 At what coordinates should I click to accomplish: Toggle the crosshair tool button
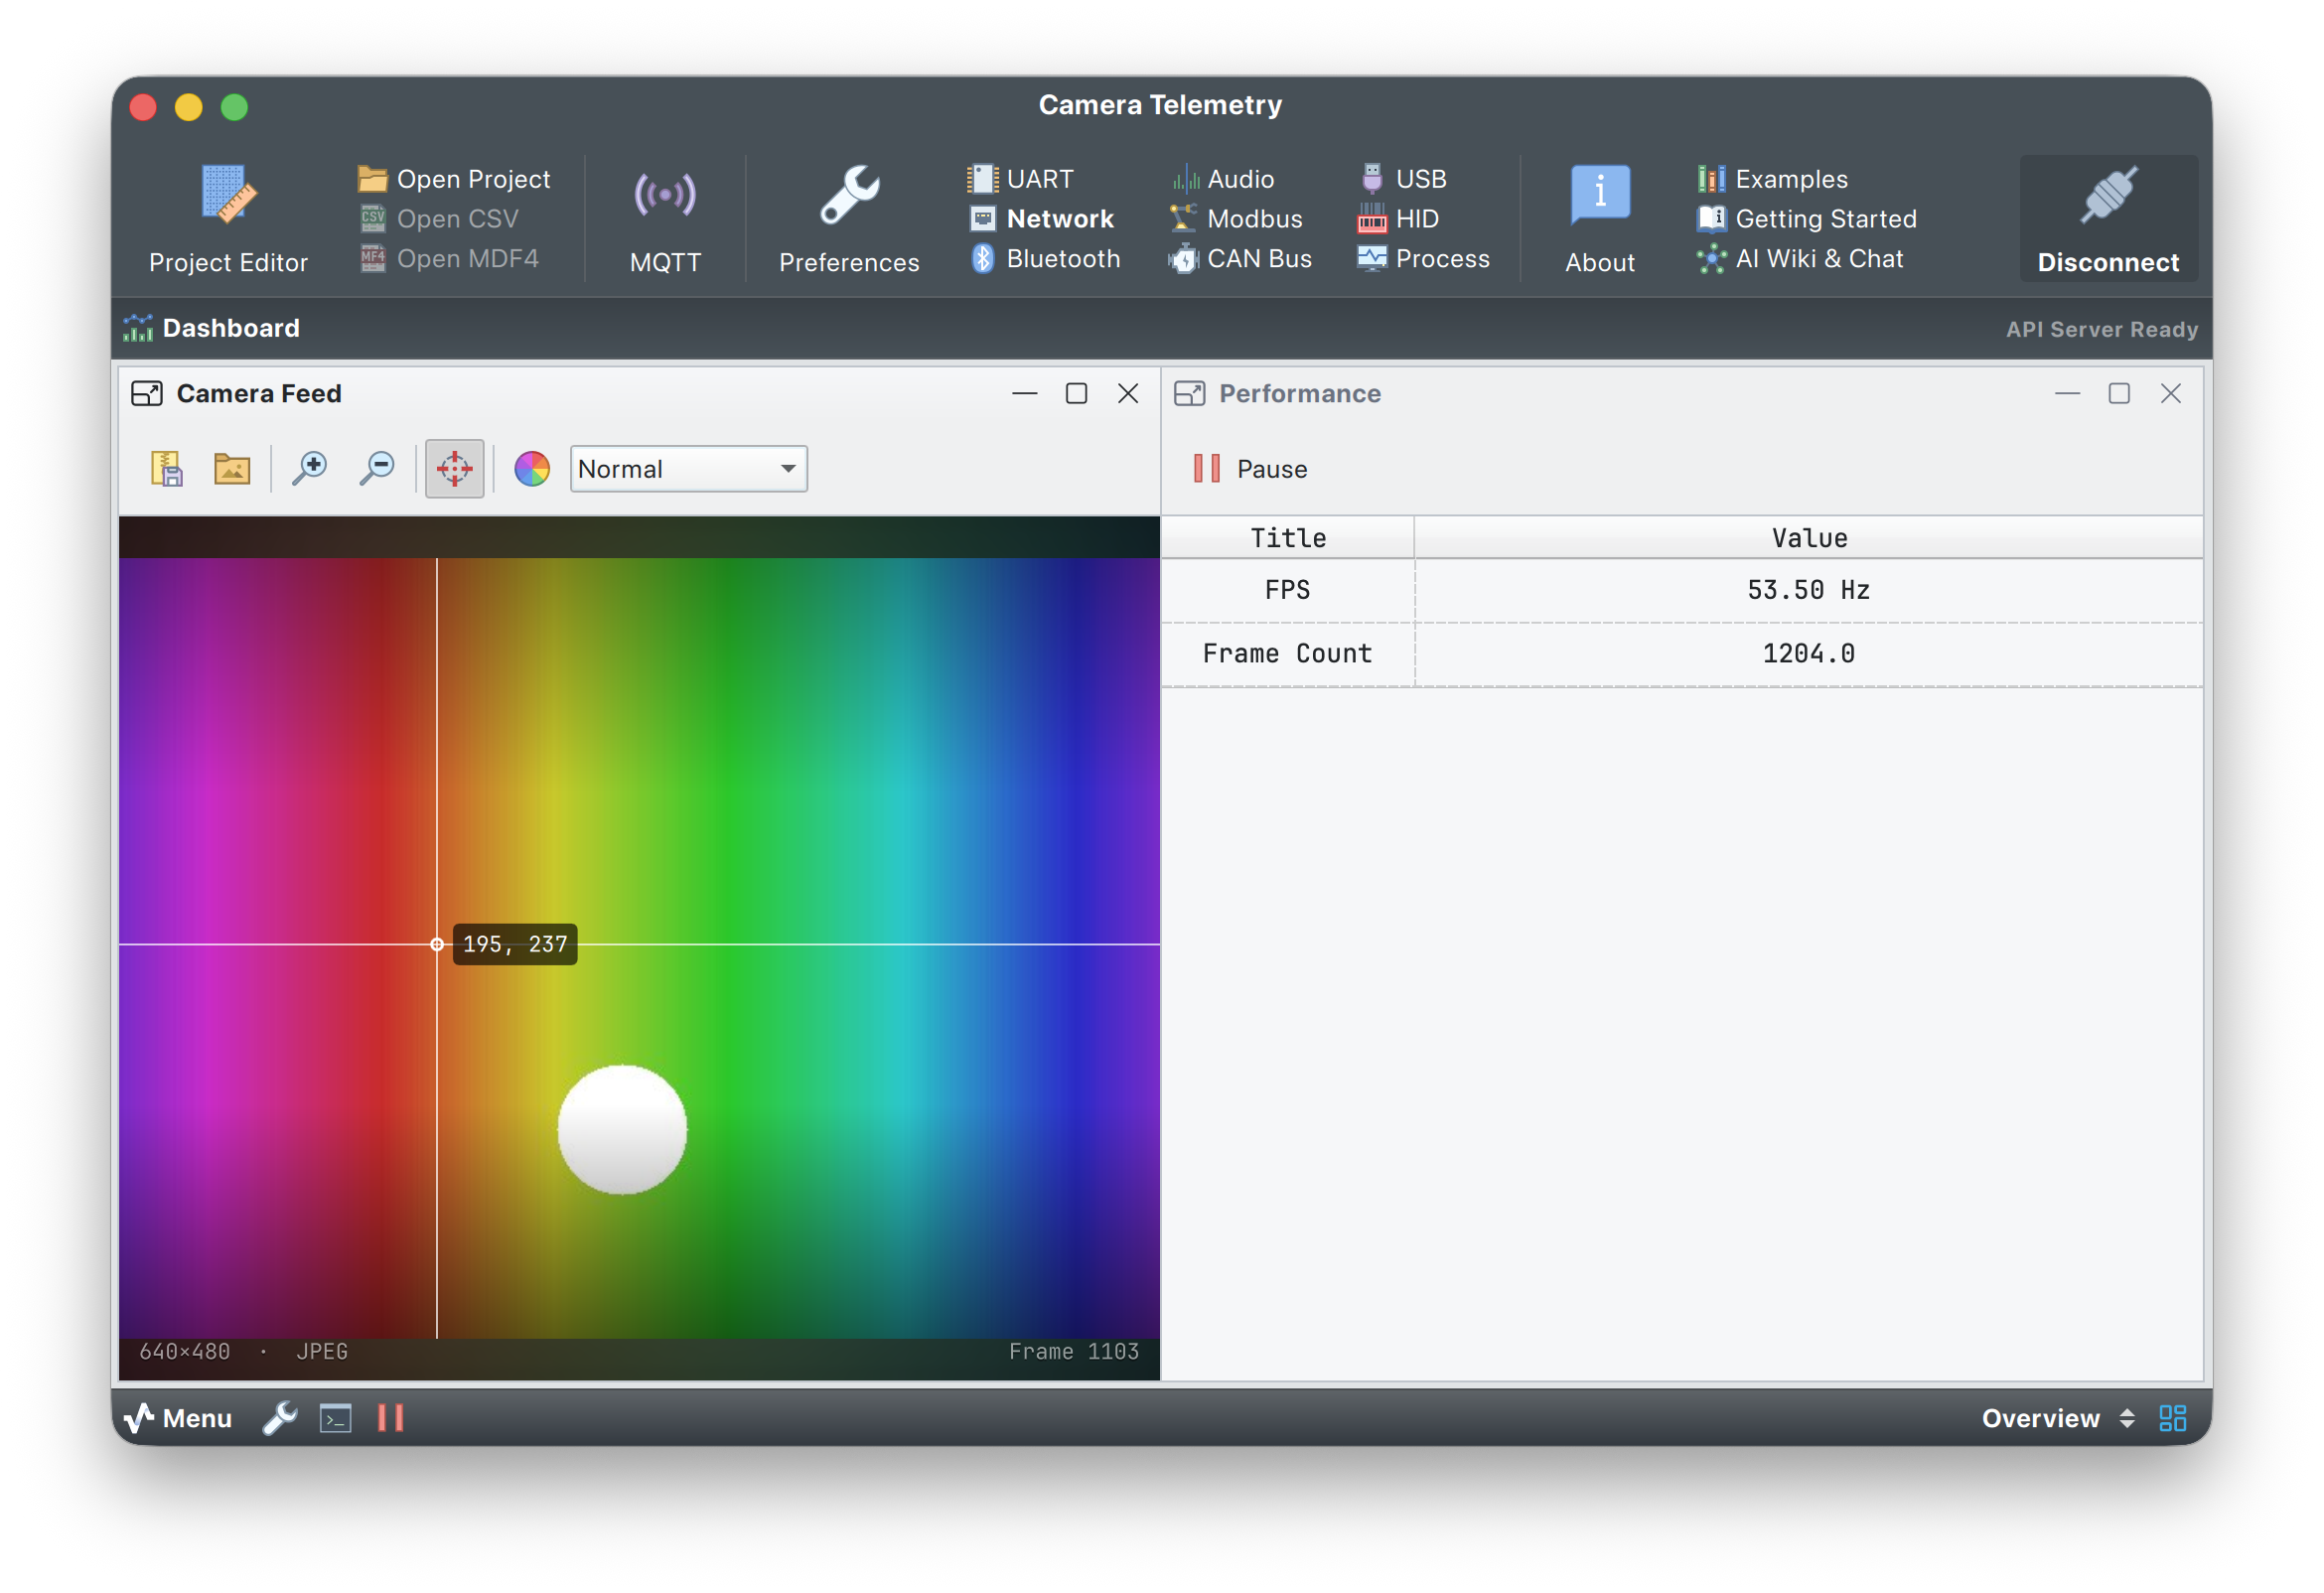[x=454, y=468]
